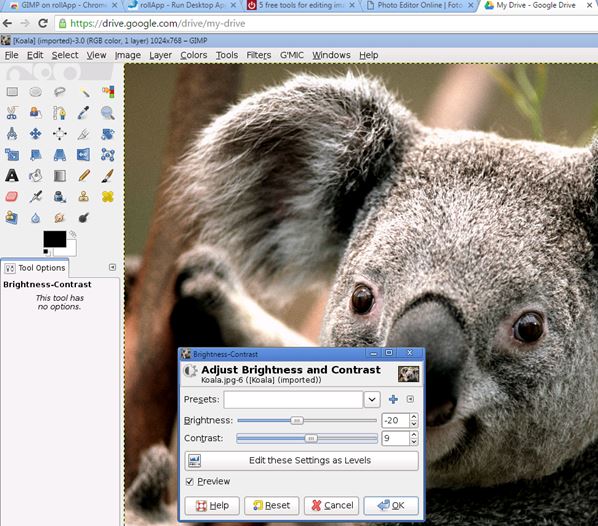Open the Colors menu
Screen dimensions: 598x526
coord(193,55)
